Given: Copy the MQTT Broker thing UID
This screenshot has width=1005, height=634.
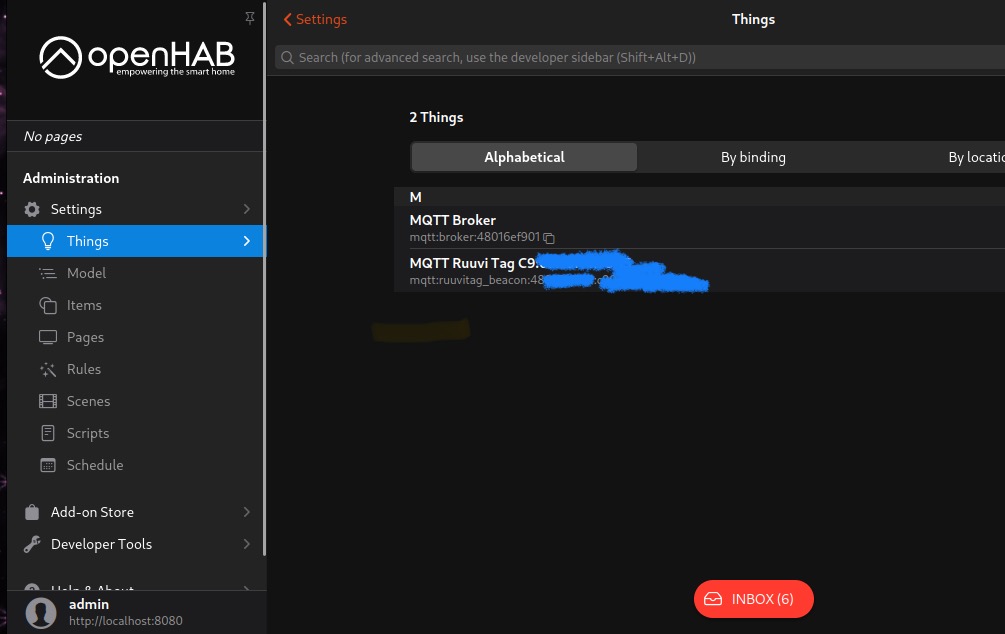Looking at the screenshot, I should click(x=548, y=238).
